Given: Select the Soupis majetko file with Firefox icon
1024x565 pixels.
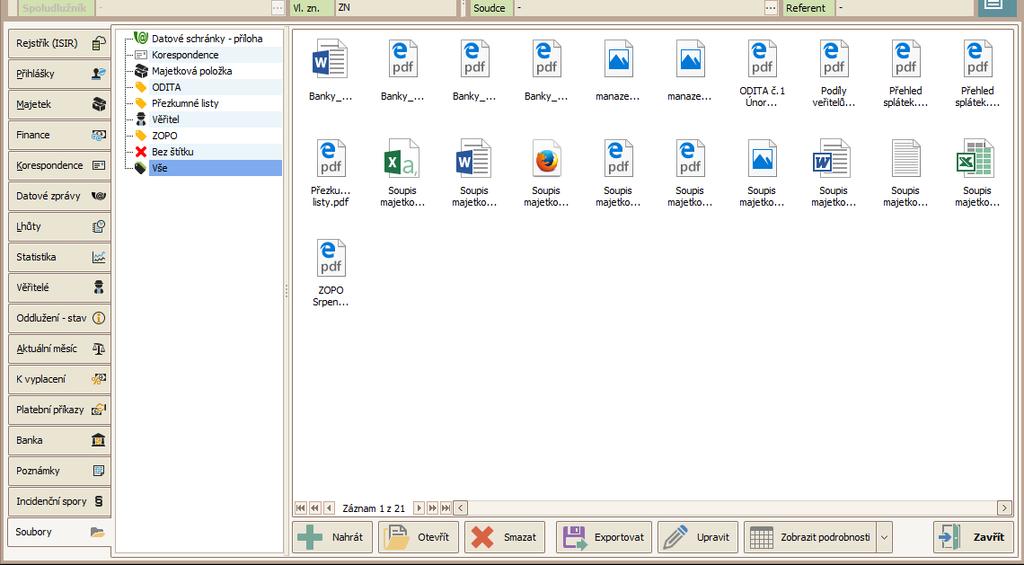Looking at the screenshot, I should 546,173.
